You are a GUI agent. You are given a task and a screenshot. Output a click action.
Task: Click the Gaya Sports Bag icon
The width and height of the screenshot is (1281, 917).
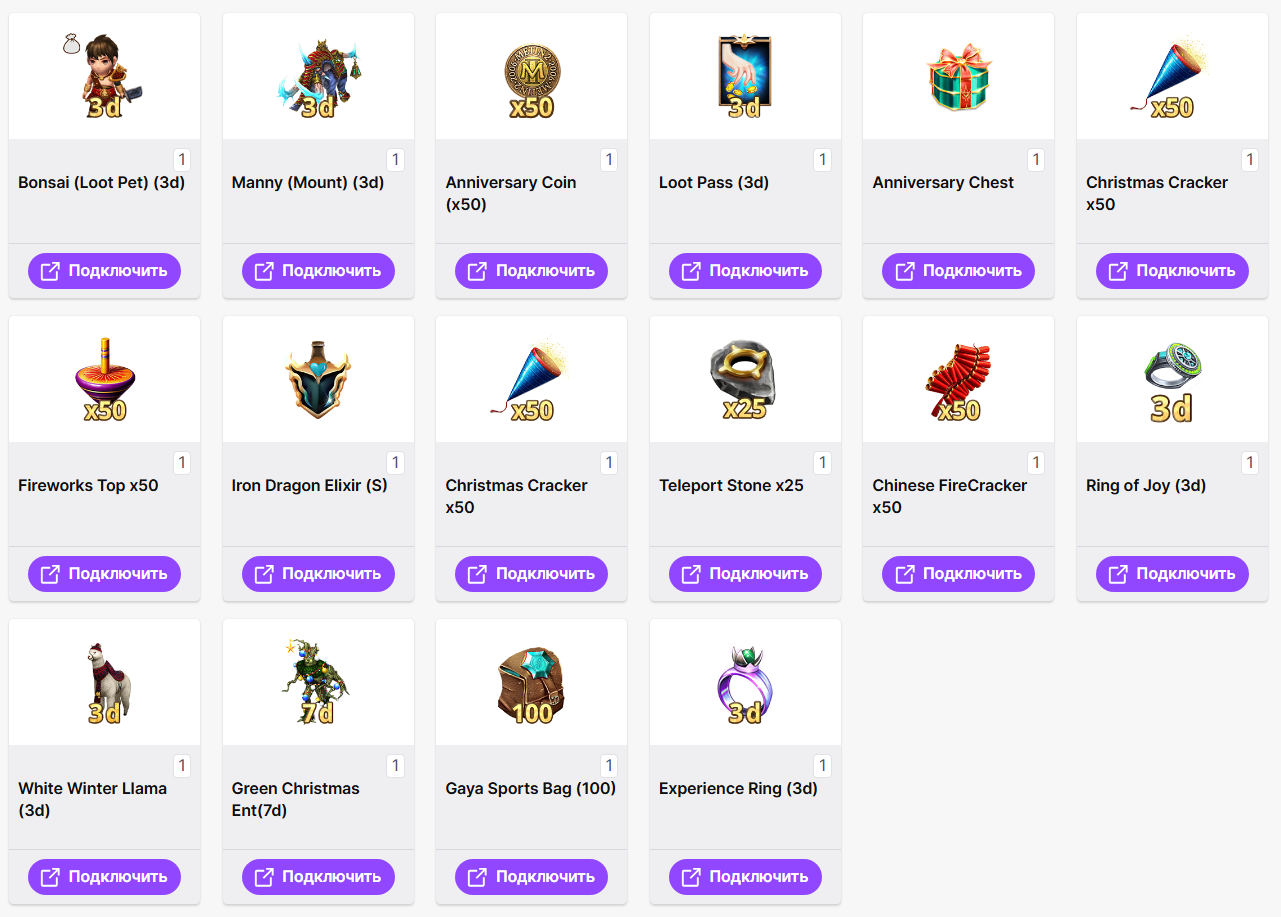coord(531,684)
